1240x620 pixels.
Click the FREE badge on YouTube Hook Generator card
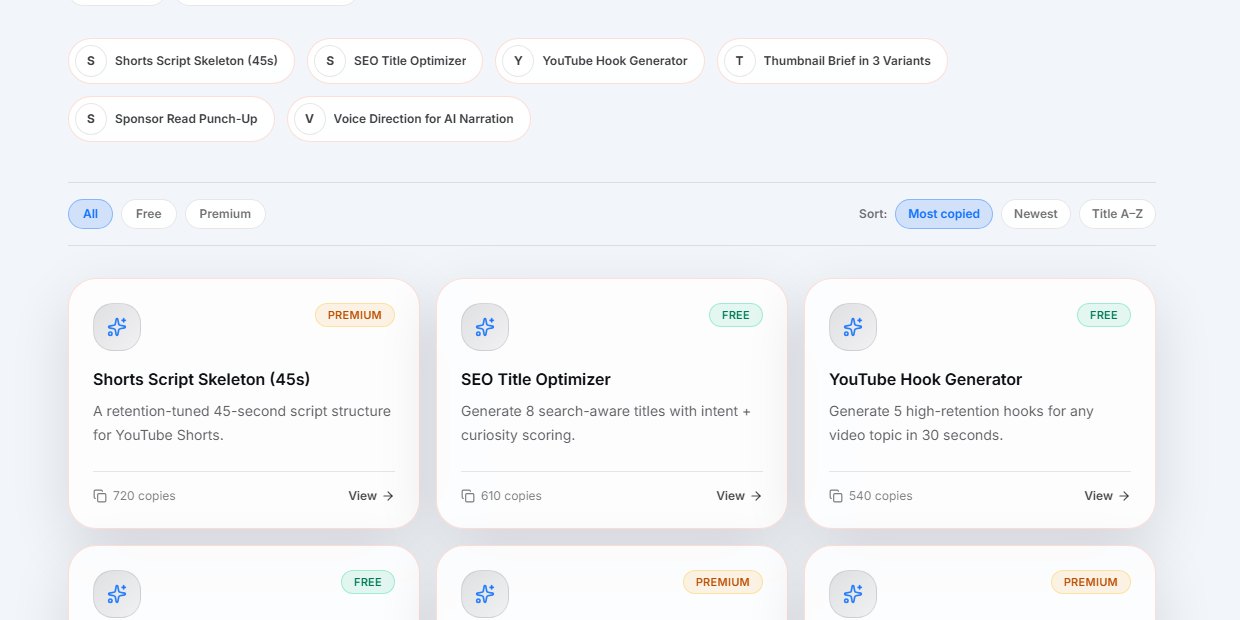(1104, 315)
